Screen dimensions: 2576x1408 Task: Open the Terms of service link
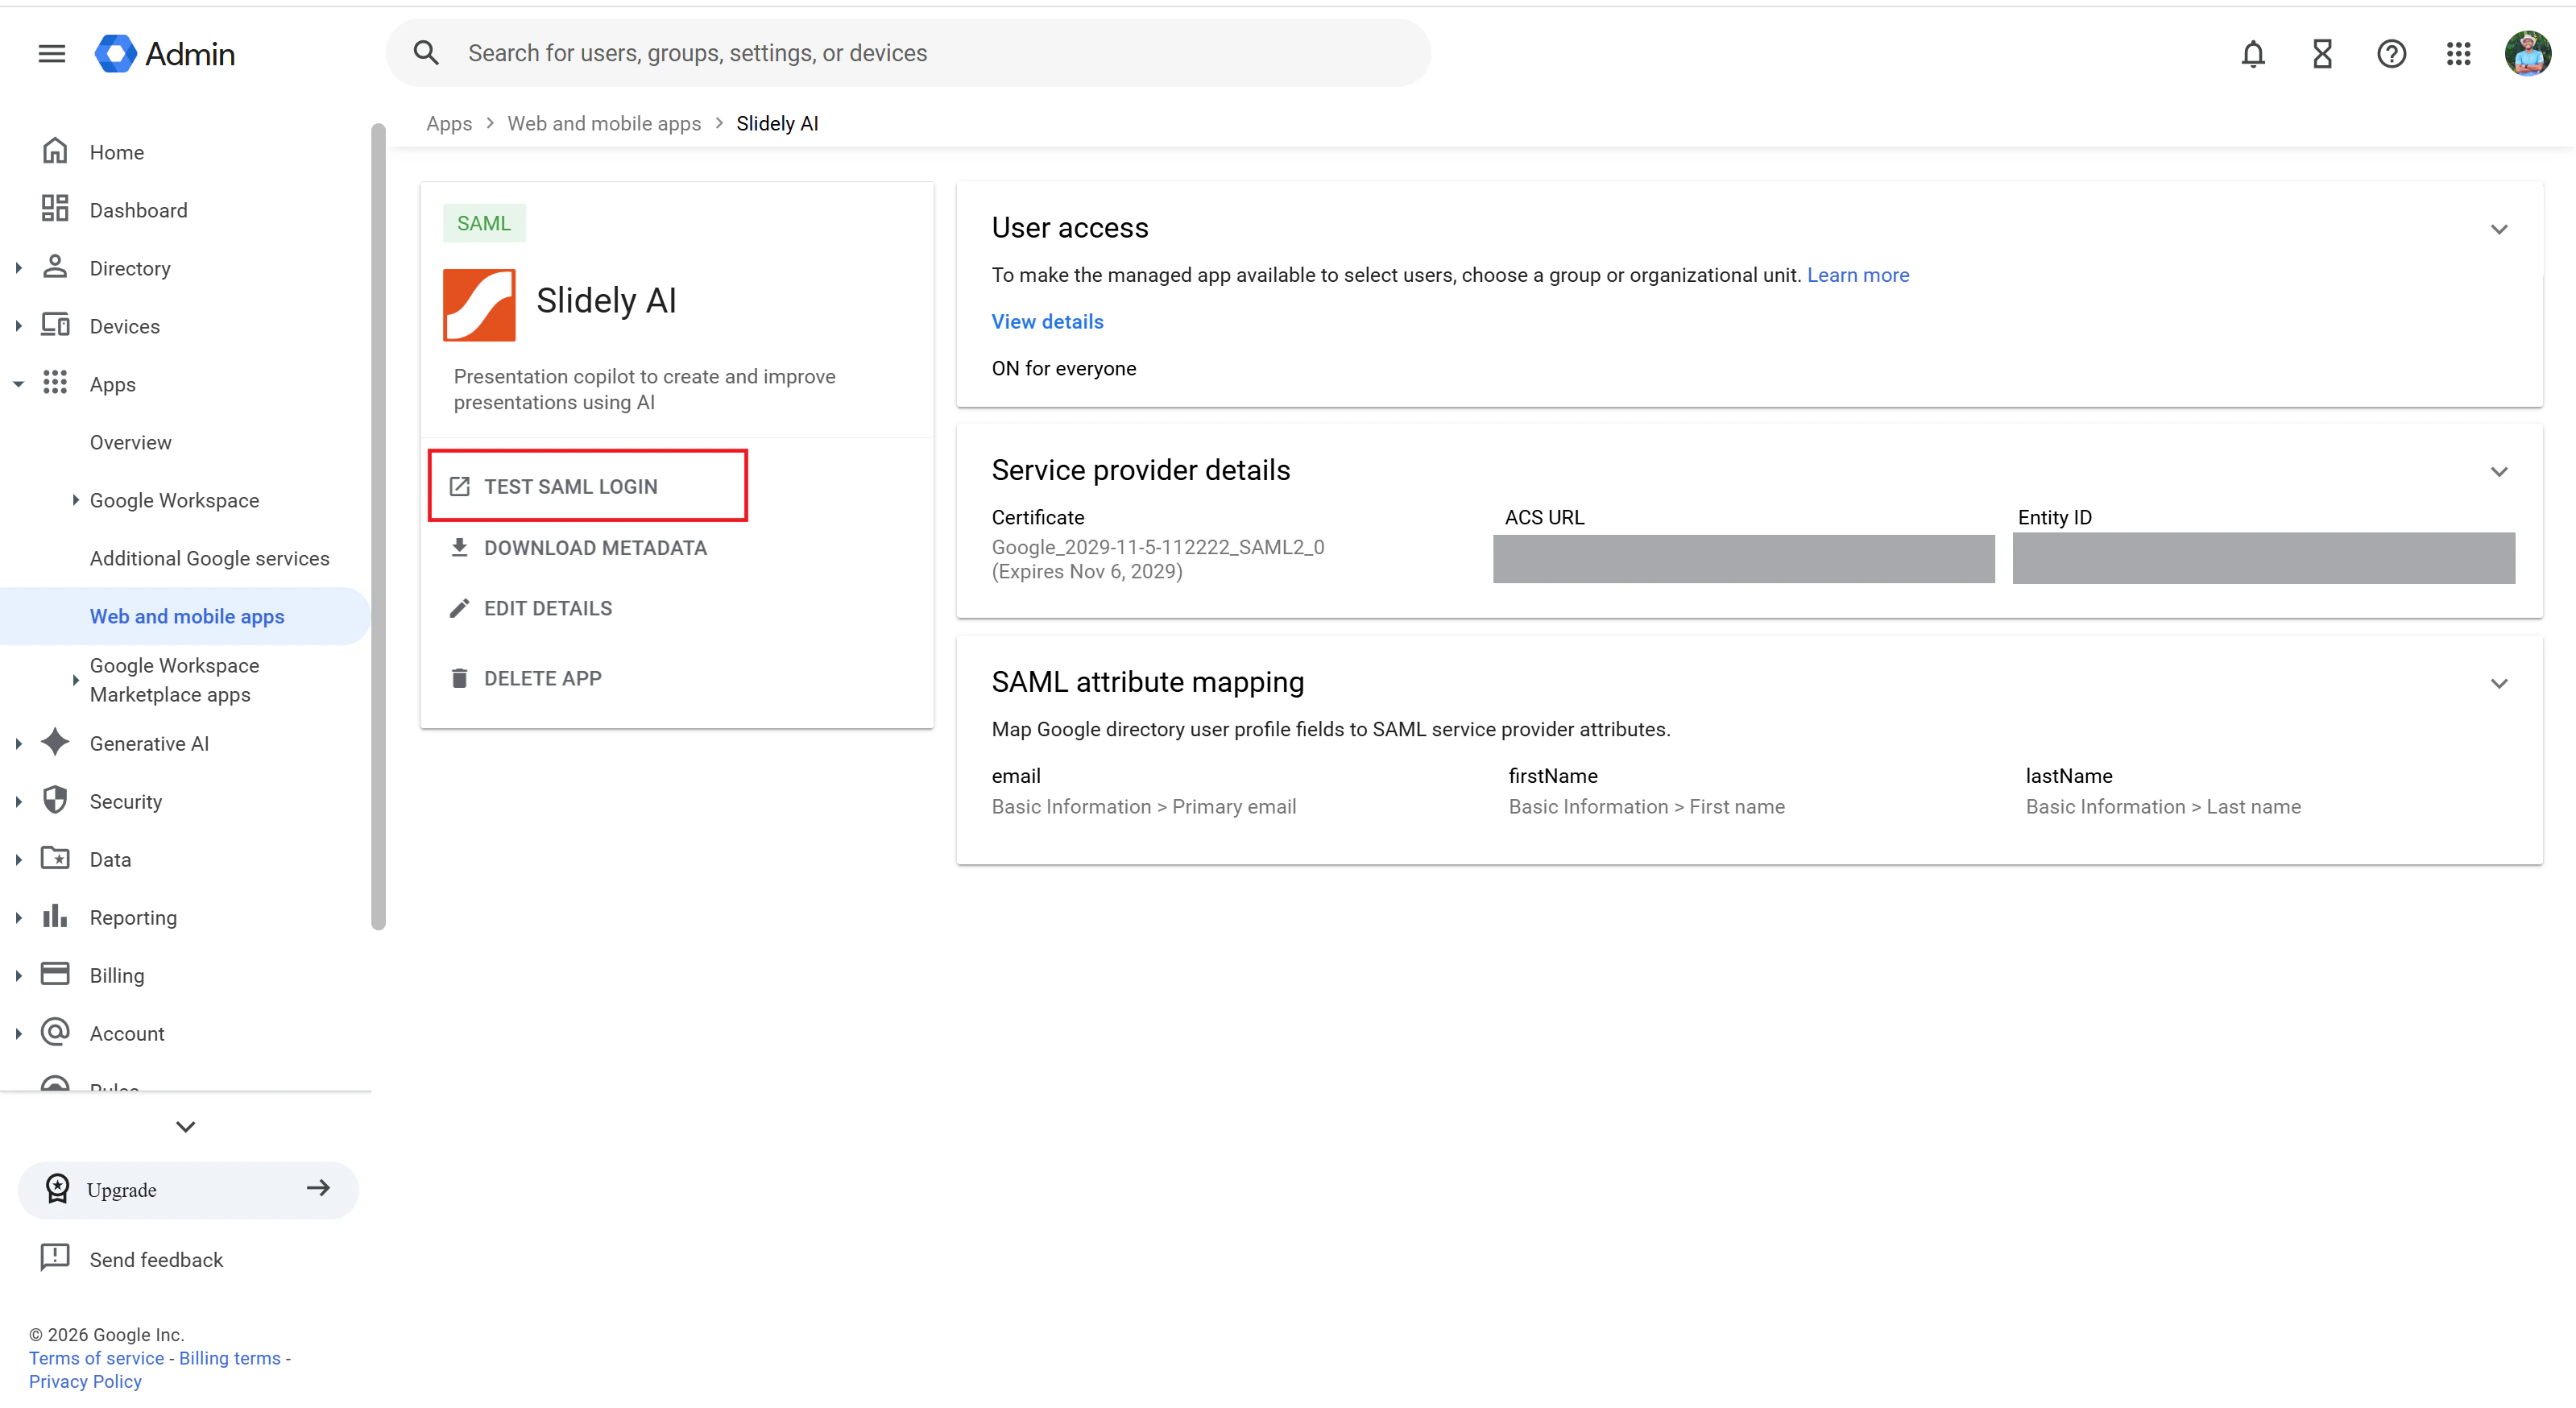coord(96,1358)
